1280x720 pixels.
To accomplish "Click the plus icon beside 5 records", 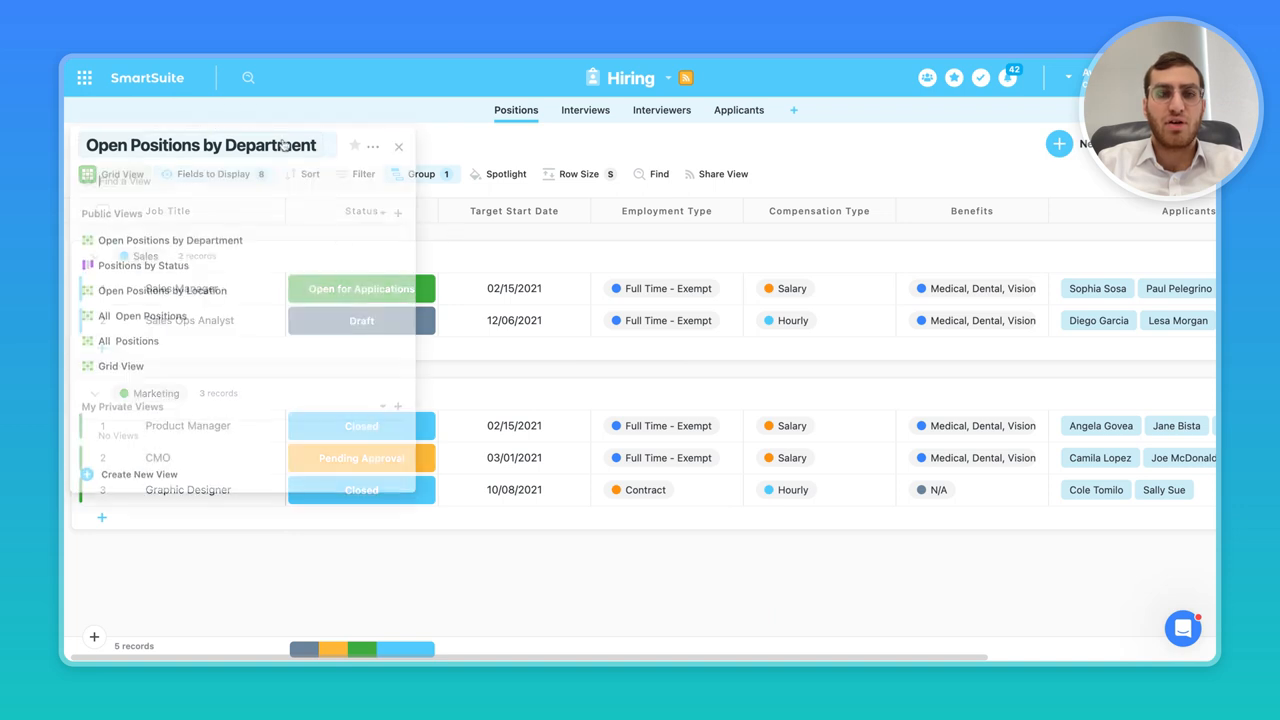I will [94, 637].
